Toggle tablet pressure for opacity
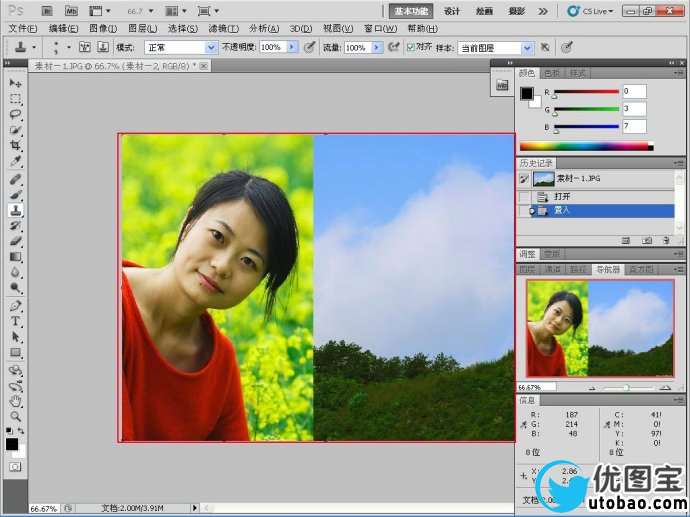 pyautogui.click(x=310, y=47)
